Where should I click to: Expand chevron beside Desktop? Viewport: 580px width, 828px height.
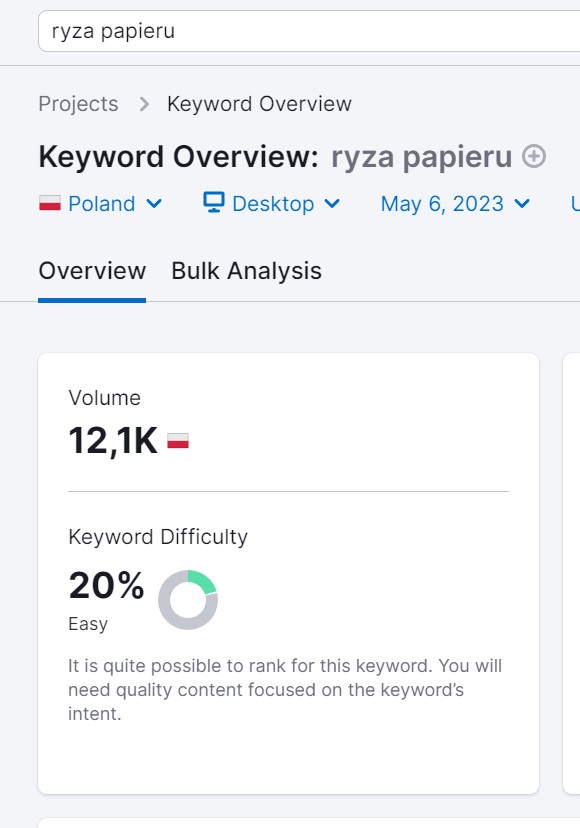point(332,203)
